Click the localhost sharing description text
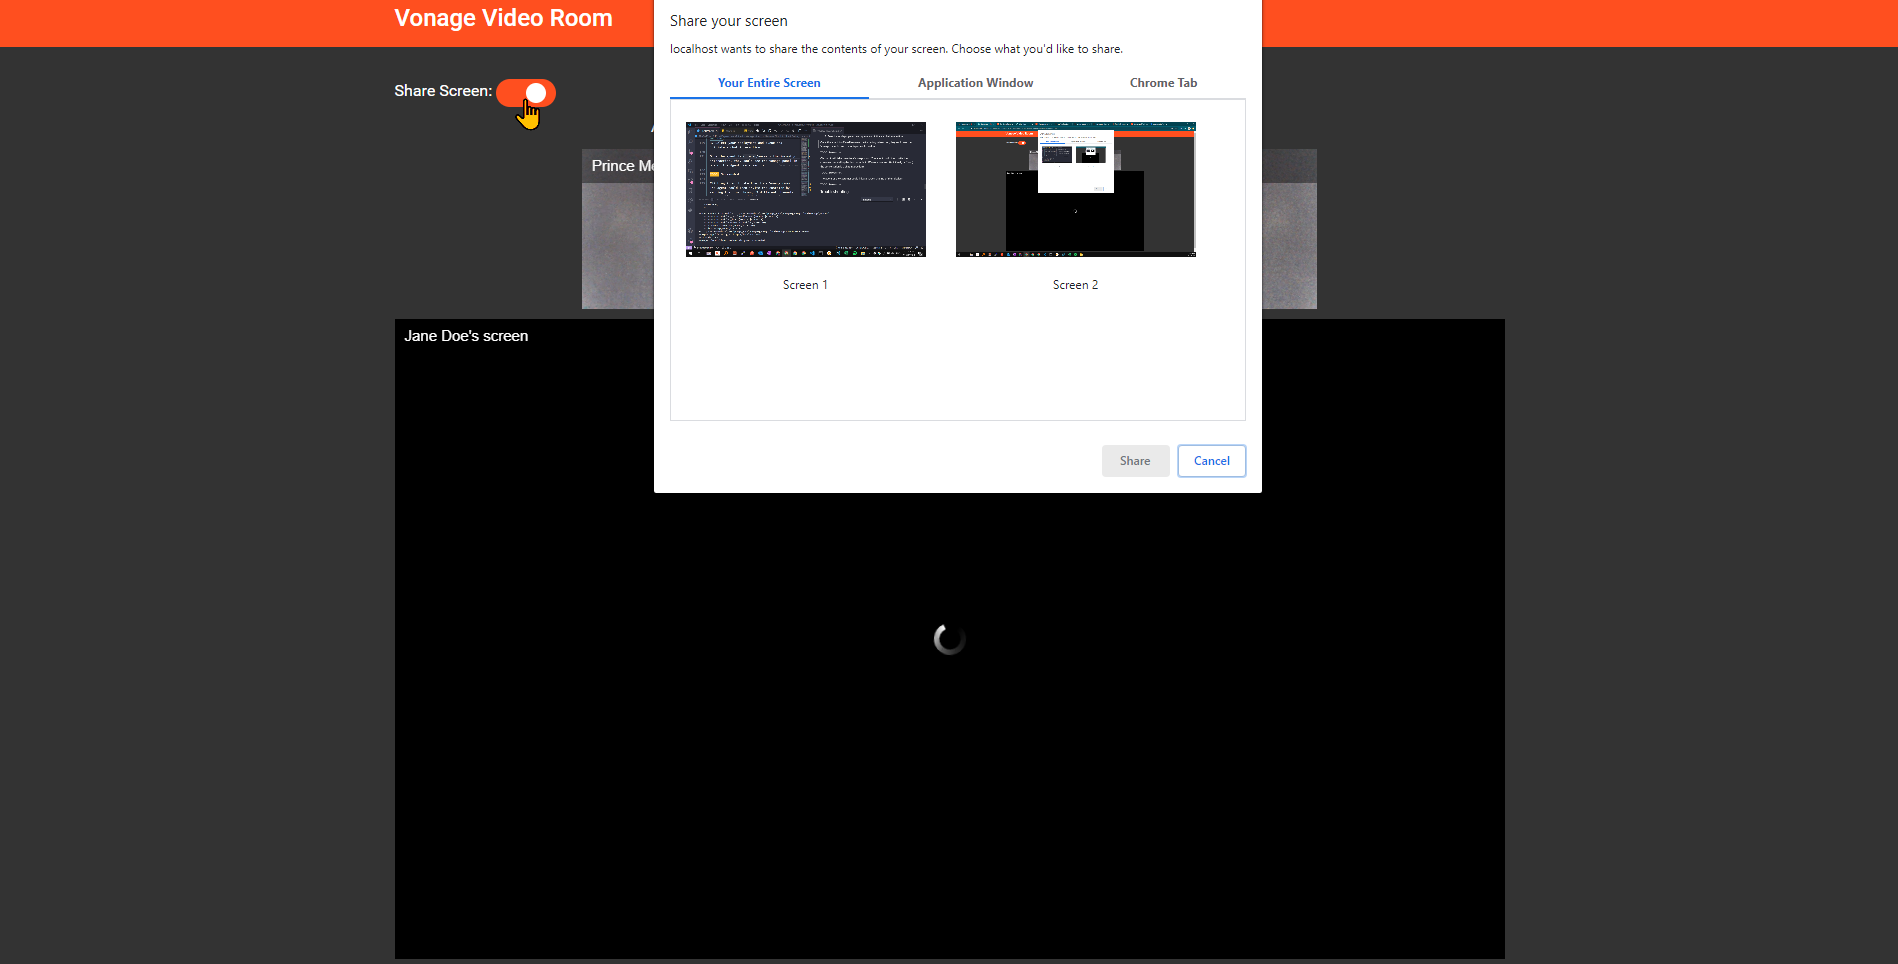This screenshot has height=964, width=1898. [896, 48]
